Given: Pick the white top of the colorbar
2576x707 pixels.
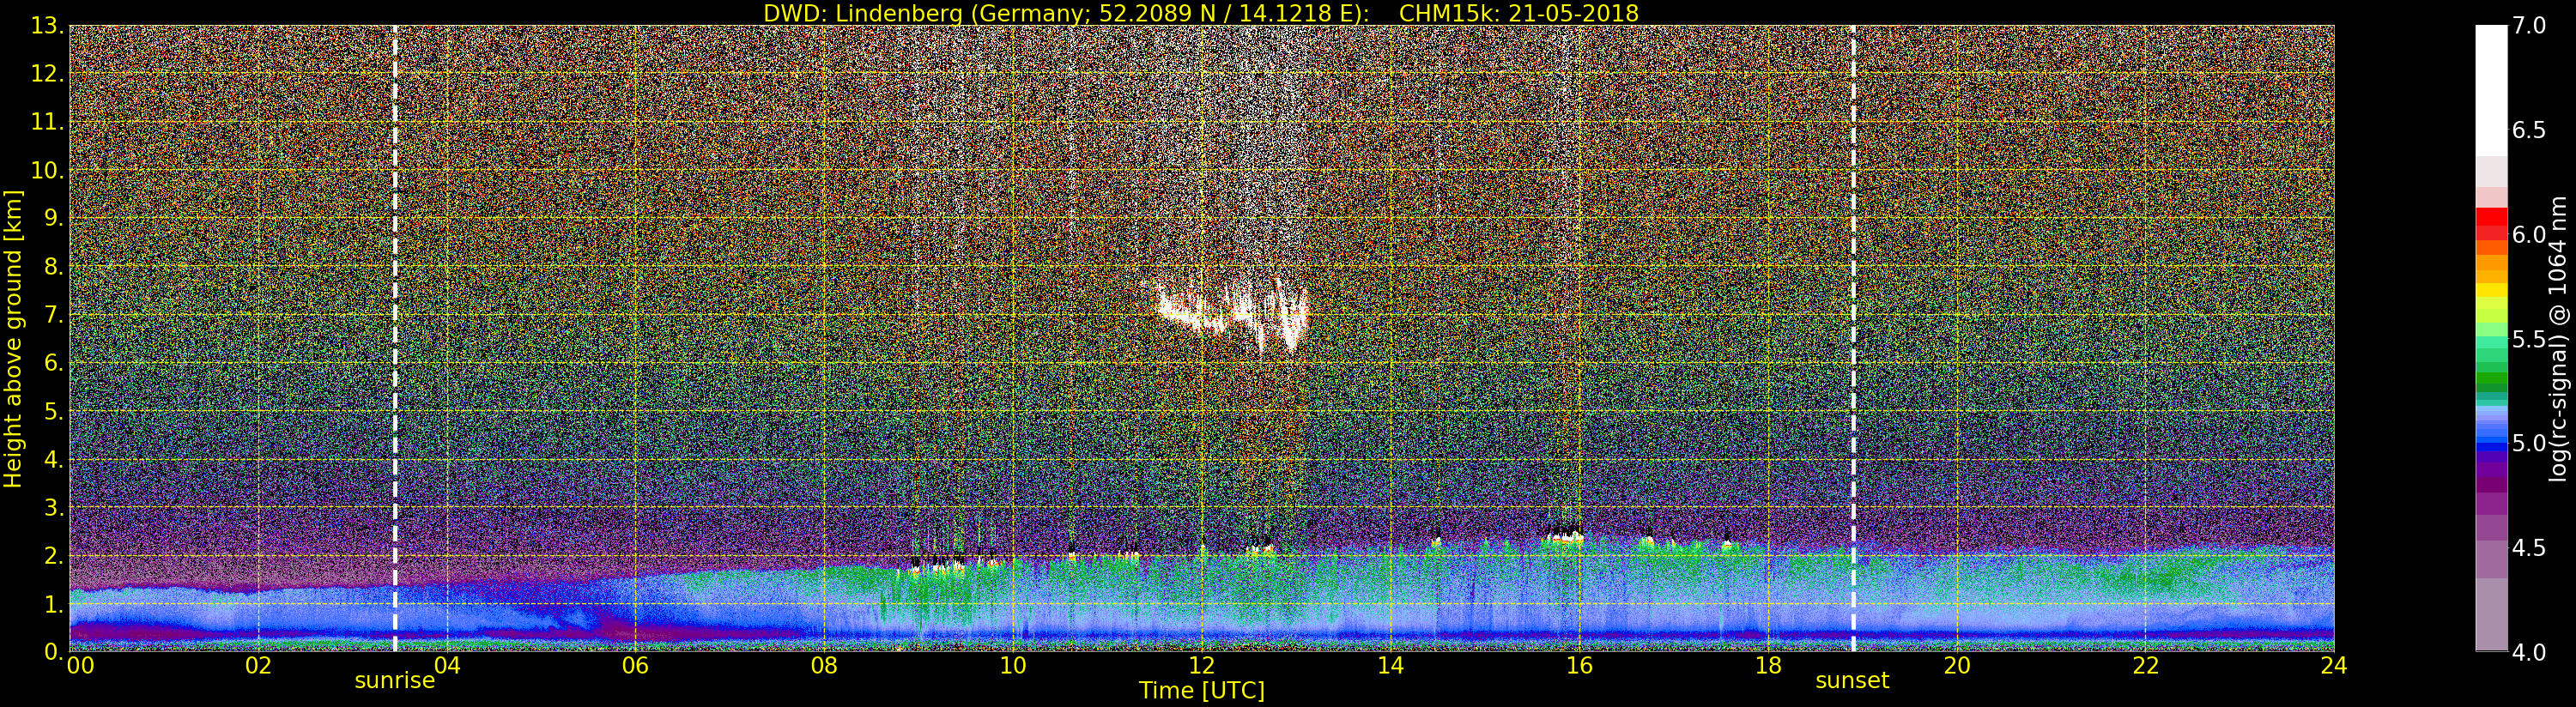Looking at the screenshot, I should (x=2491, y=90).
